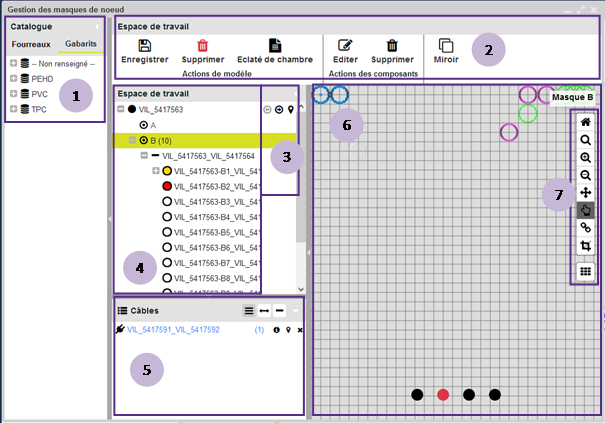Click the home view icon on canvas toolbar
This screenshot has width=605, height=423.
click(x=585, y=123)
